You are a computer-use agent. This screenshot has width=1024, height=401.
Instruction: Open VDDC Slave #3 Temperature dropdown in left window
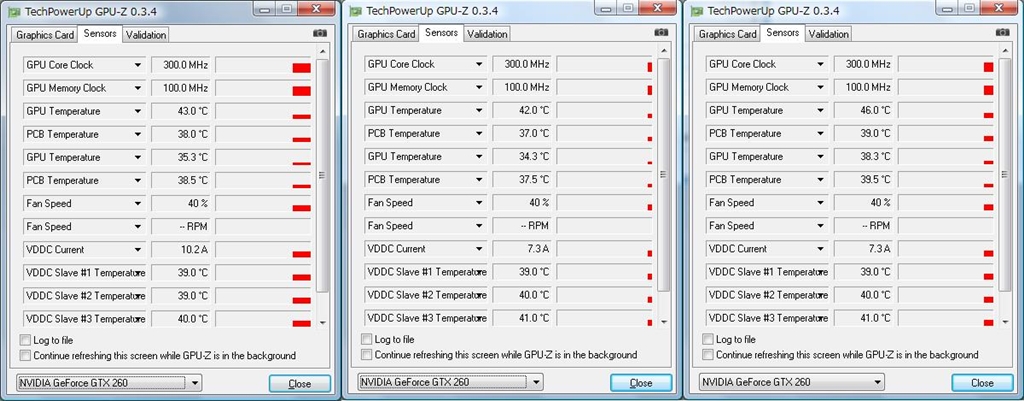tap(84, 319)
